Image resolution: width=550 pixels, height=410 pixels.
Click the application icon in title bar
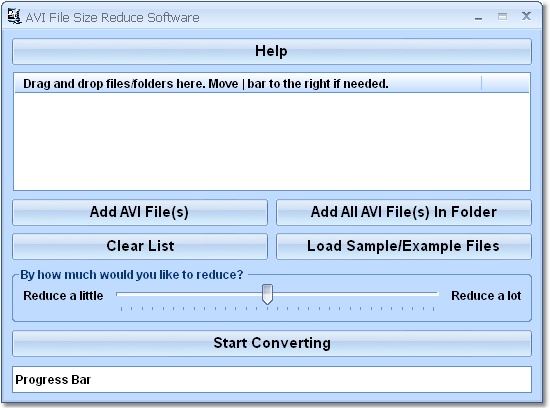pyautogui.click(x=14, y=16)
